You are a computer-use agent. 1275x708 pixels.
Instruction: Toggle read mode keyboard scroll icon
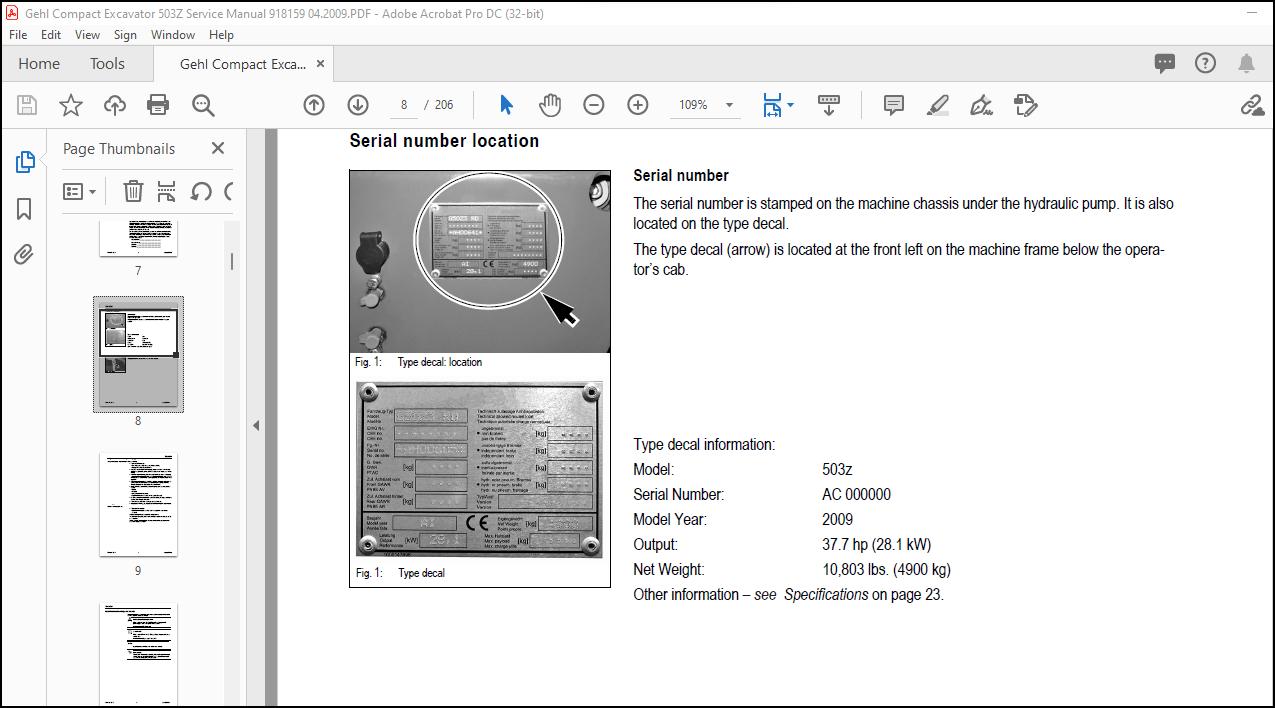coord(829,105)
